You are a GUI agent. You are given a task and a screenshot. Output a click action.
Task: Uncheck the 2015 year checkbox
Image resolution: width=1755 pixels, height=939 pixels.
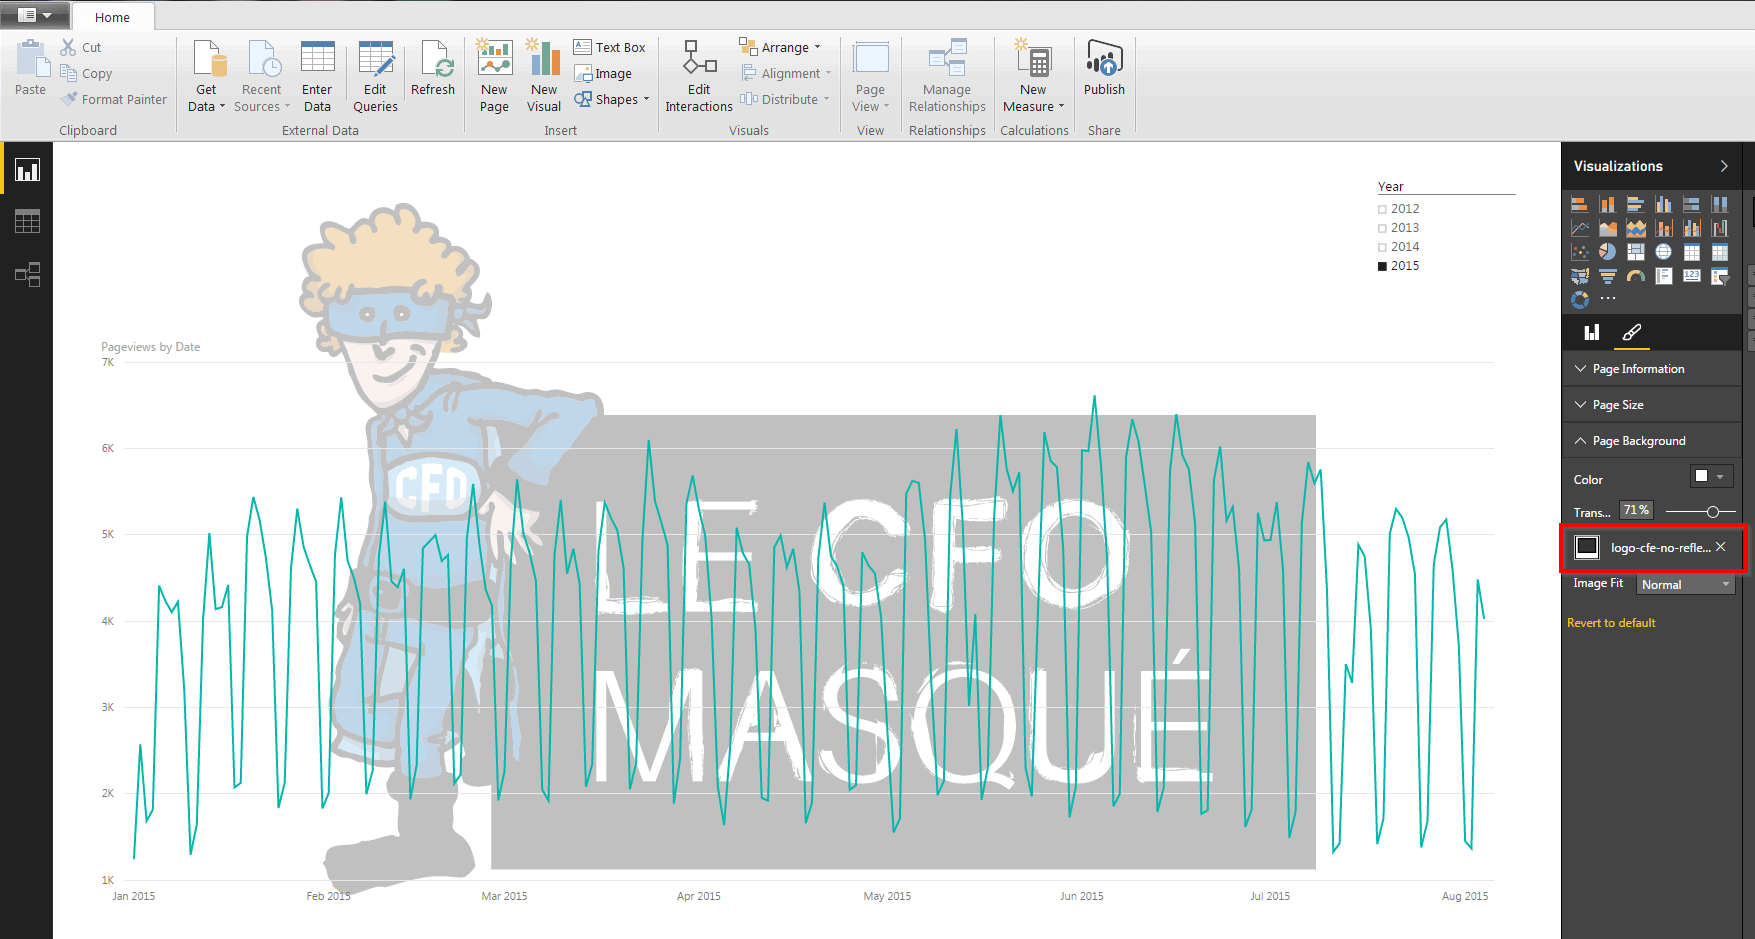pyautogui.click(x=1383, y=266)
